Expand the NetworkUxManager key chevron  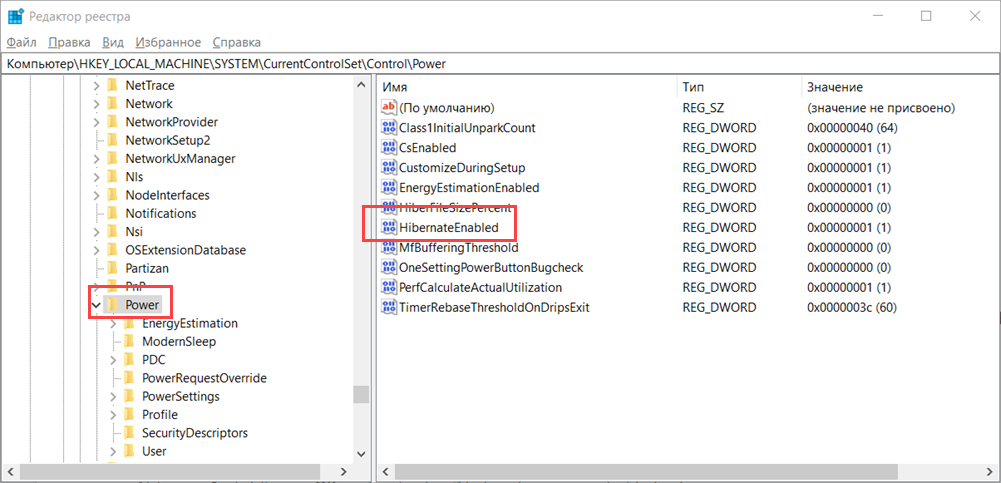tap(96, 159)
